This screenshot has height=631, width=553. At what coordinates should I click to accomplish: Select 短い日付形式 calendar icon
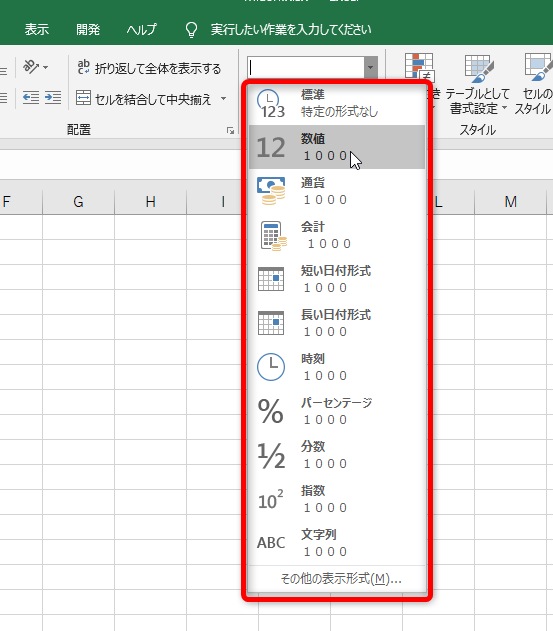[270, 279]
